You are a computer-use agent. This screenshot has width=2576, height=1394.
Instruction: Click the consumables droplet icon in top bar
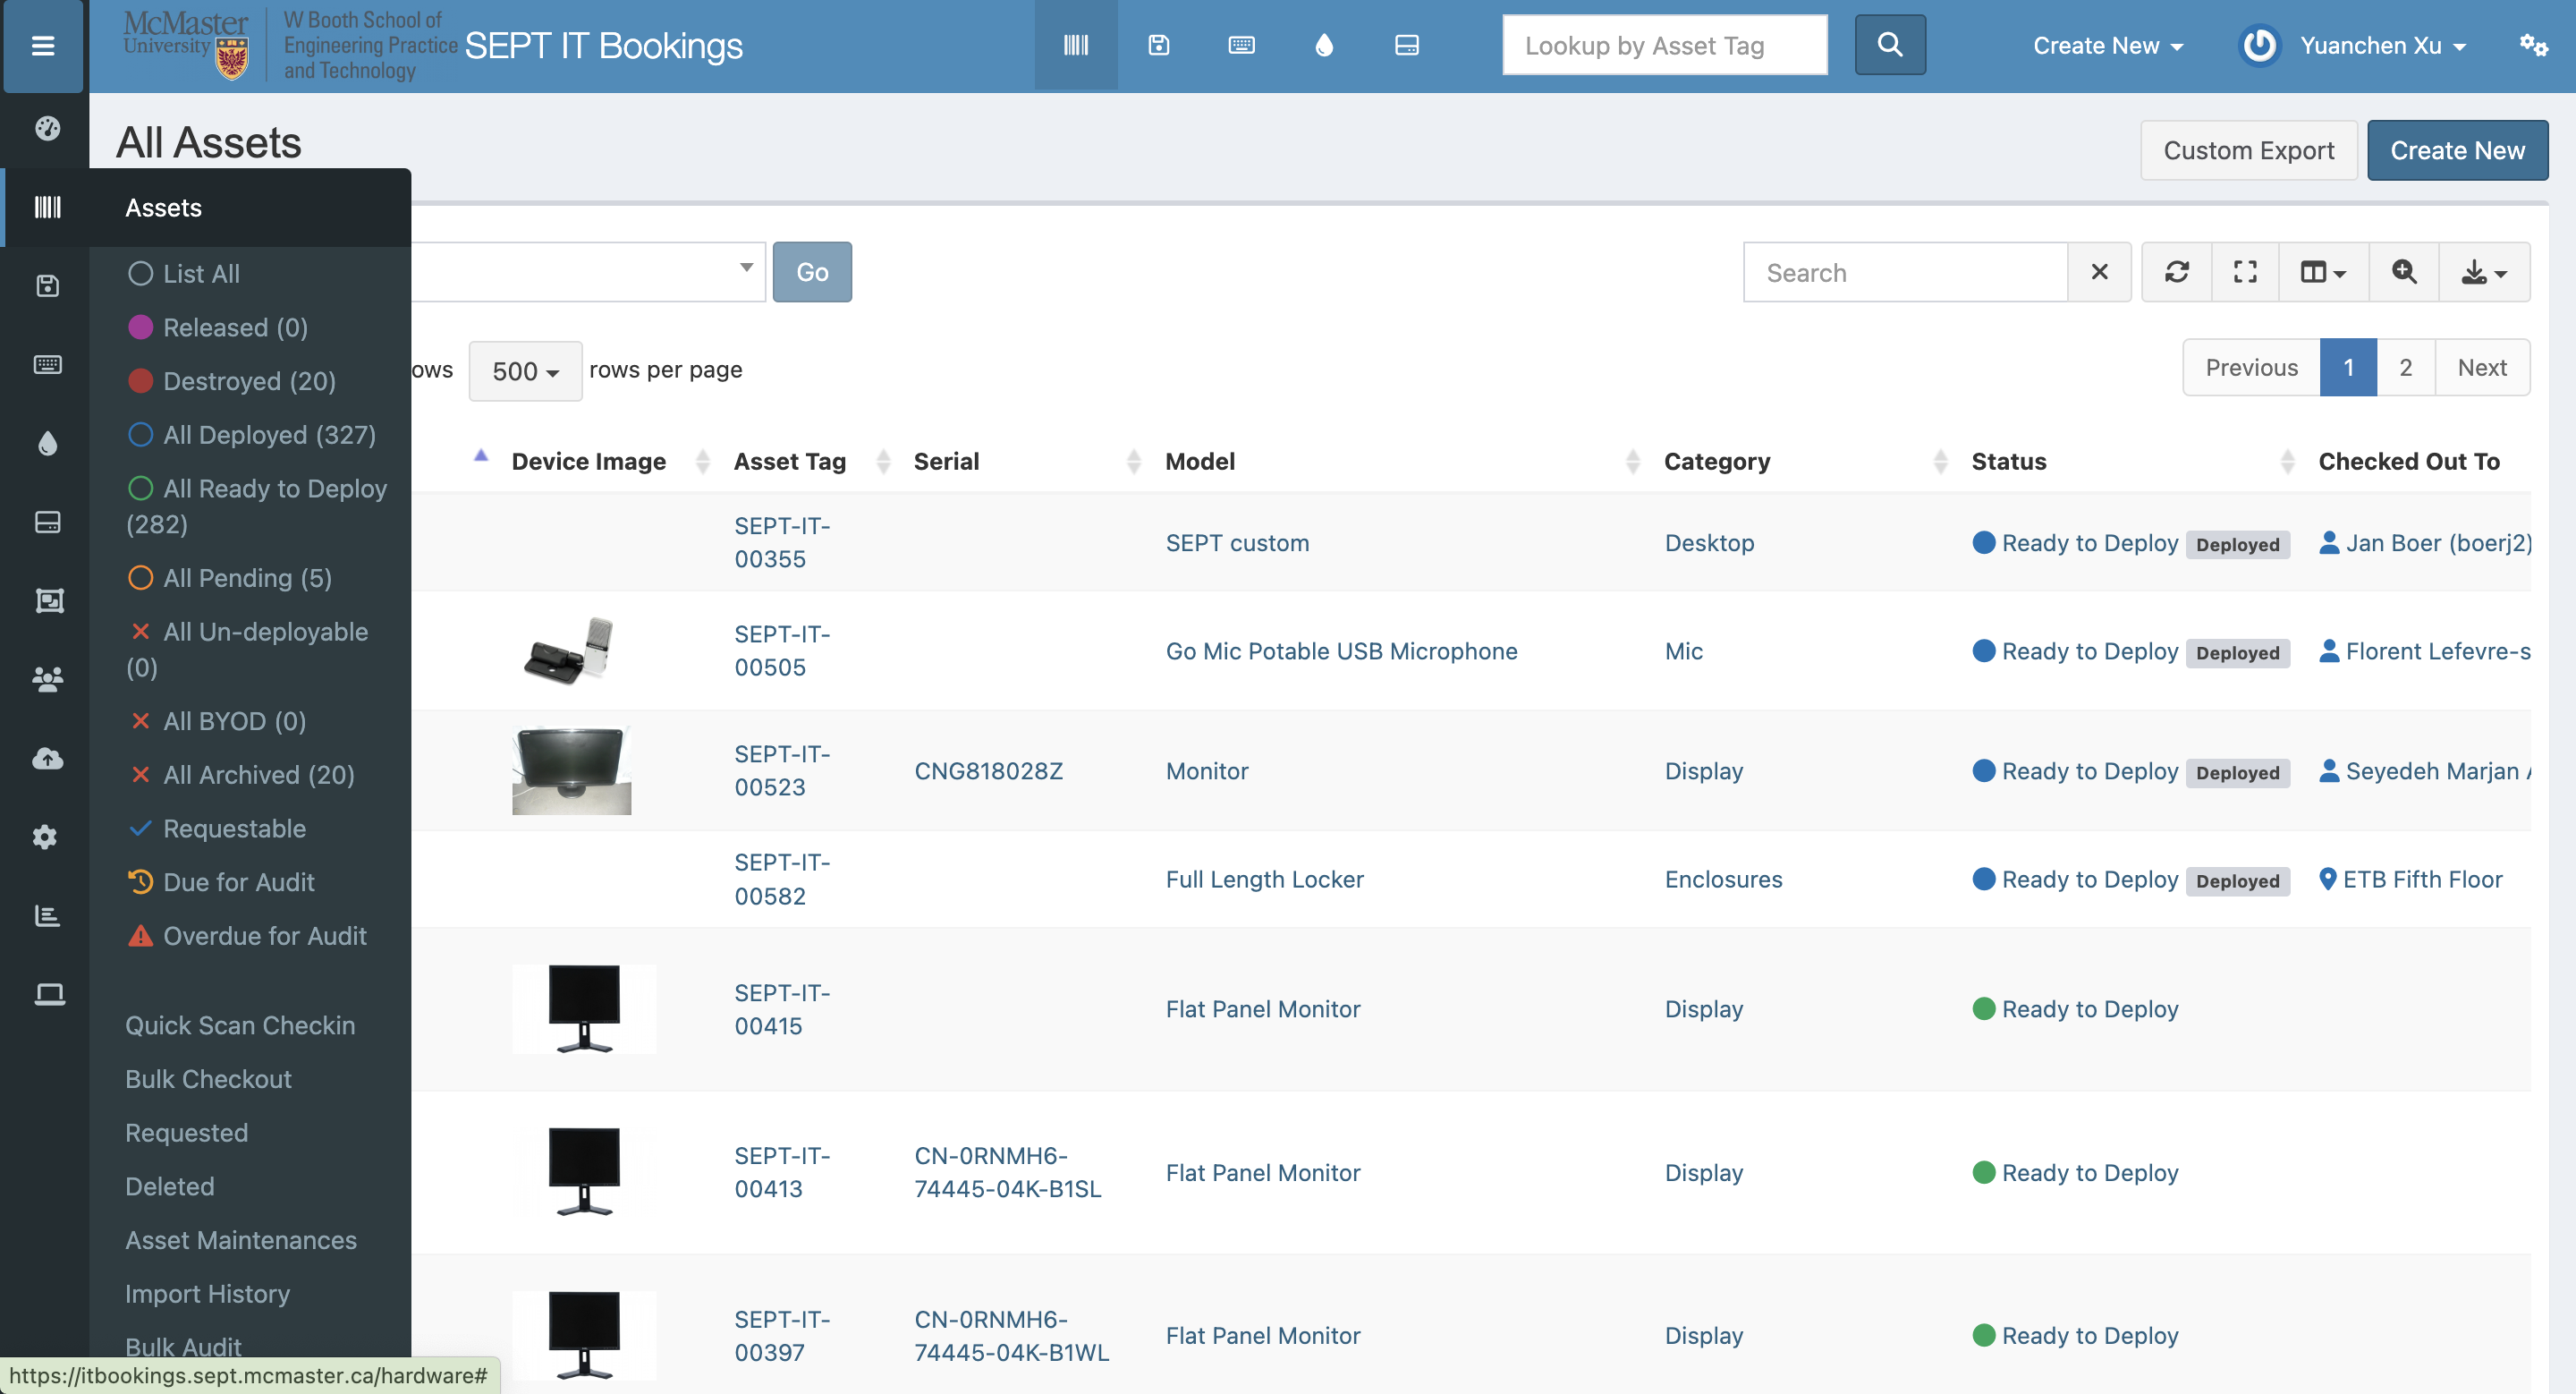[x=1324, y=46]
